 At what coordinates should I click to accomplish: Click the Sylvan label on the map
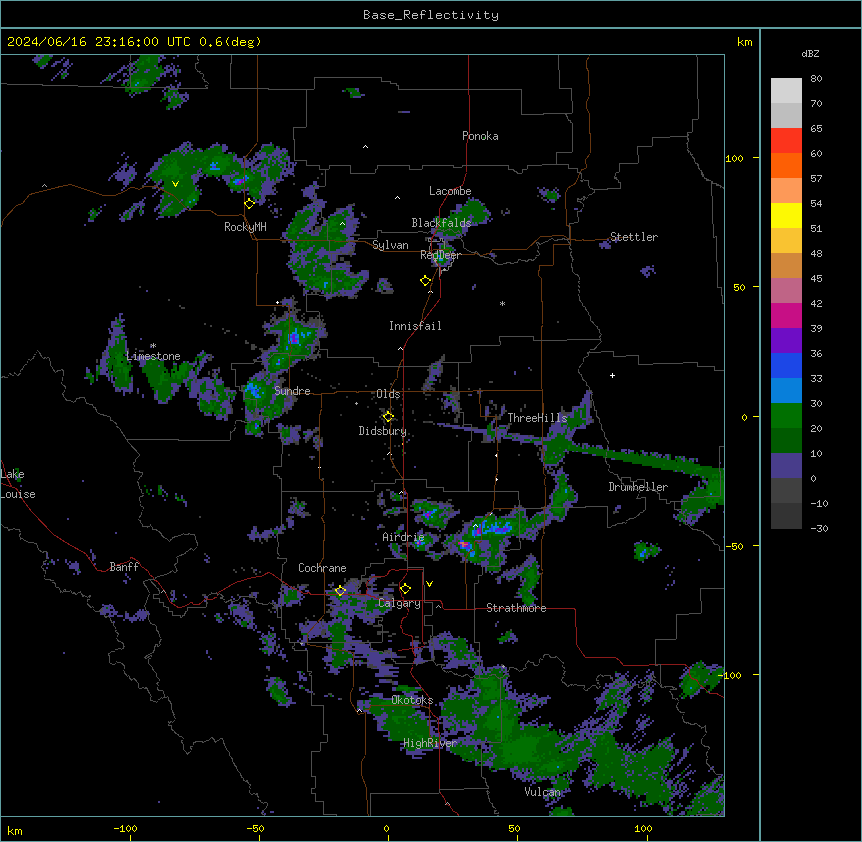click(390, 245)
